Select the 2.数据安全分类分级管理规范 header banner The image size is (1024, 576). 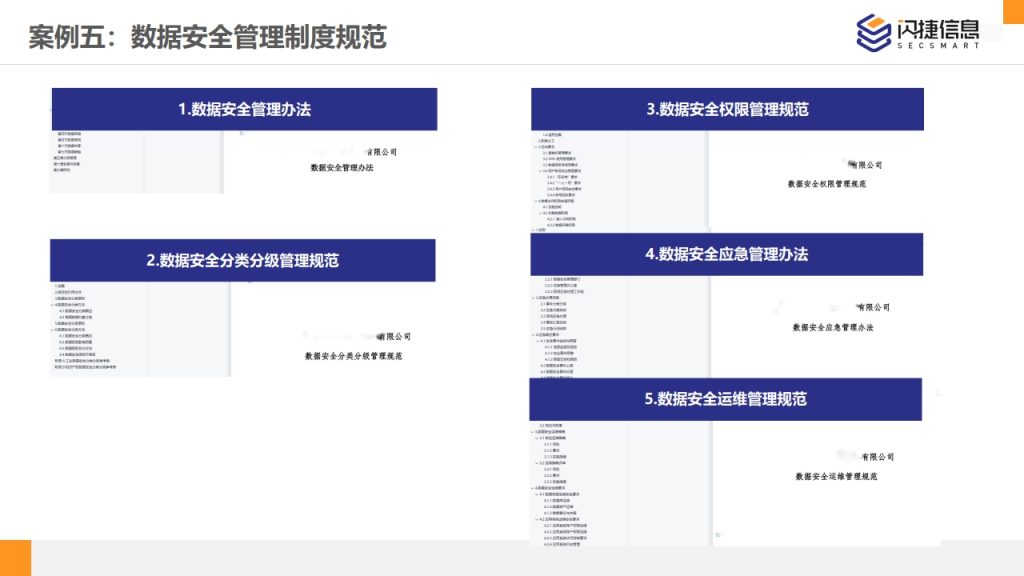coord(243,261)
